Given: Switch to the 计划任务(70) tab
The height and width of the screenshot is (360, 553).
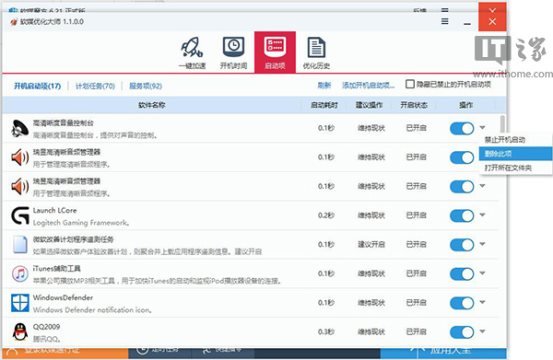Looking at the screenshot, I should 95,86.
